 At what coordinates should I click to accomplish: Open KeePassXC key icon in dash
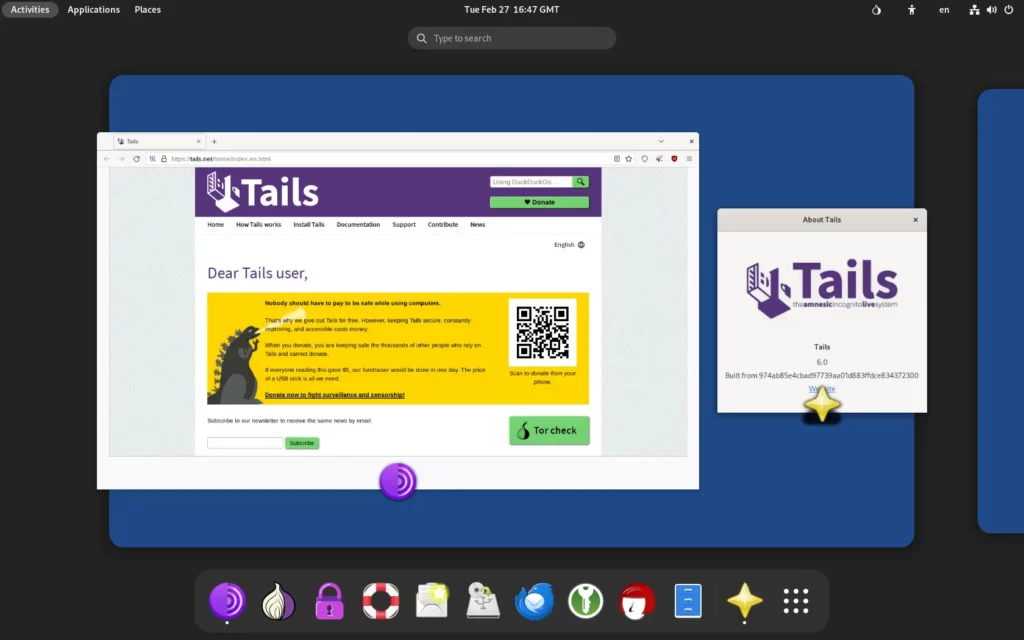[585, 601]
